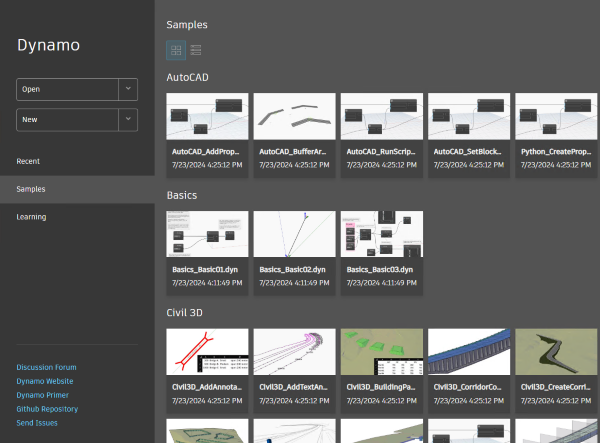Switch Samples to list view
Screen dimensions: 600x443
[x=196, y=50]
